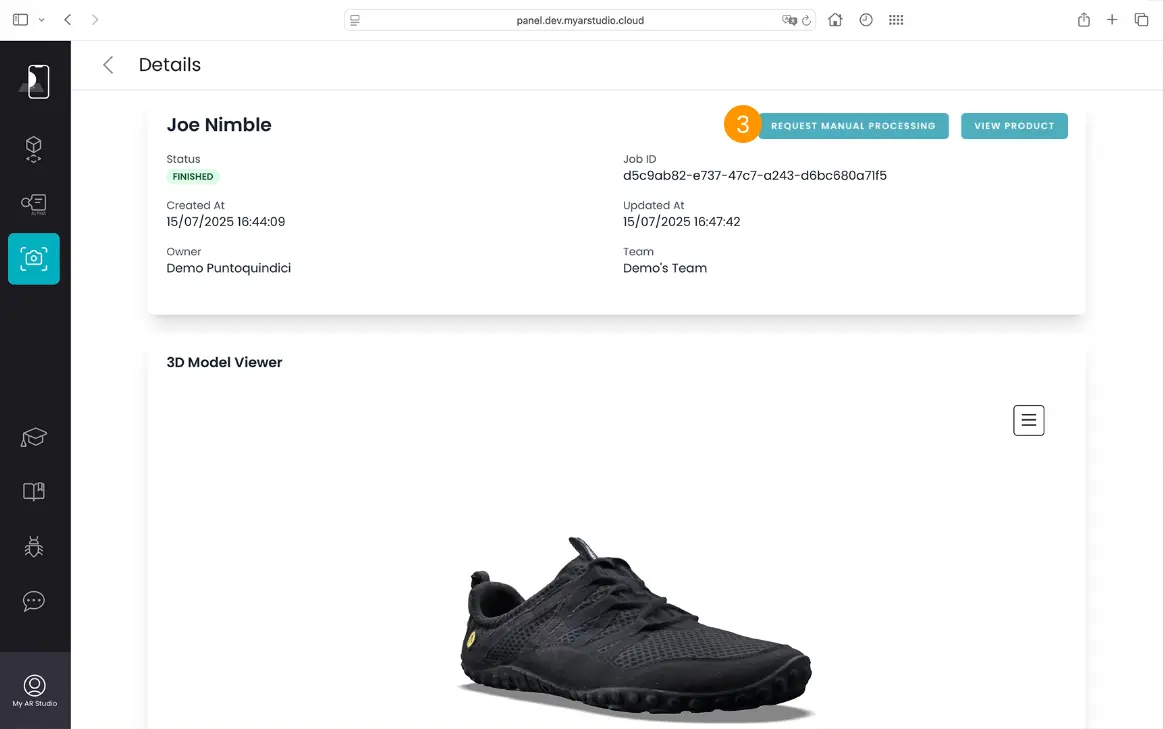Open the alpha AI generation sidebar icon
The height and width of the screenshot is (729, 1163).
point(34,204)
